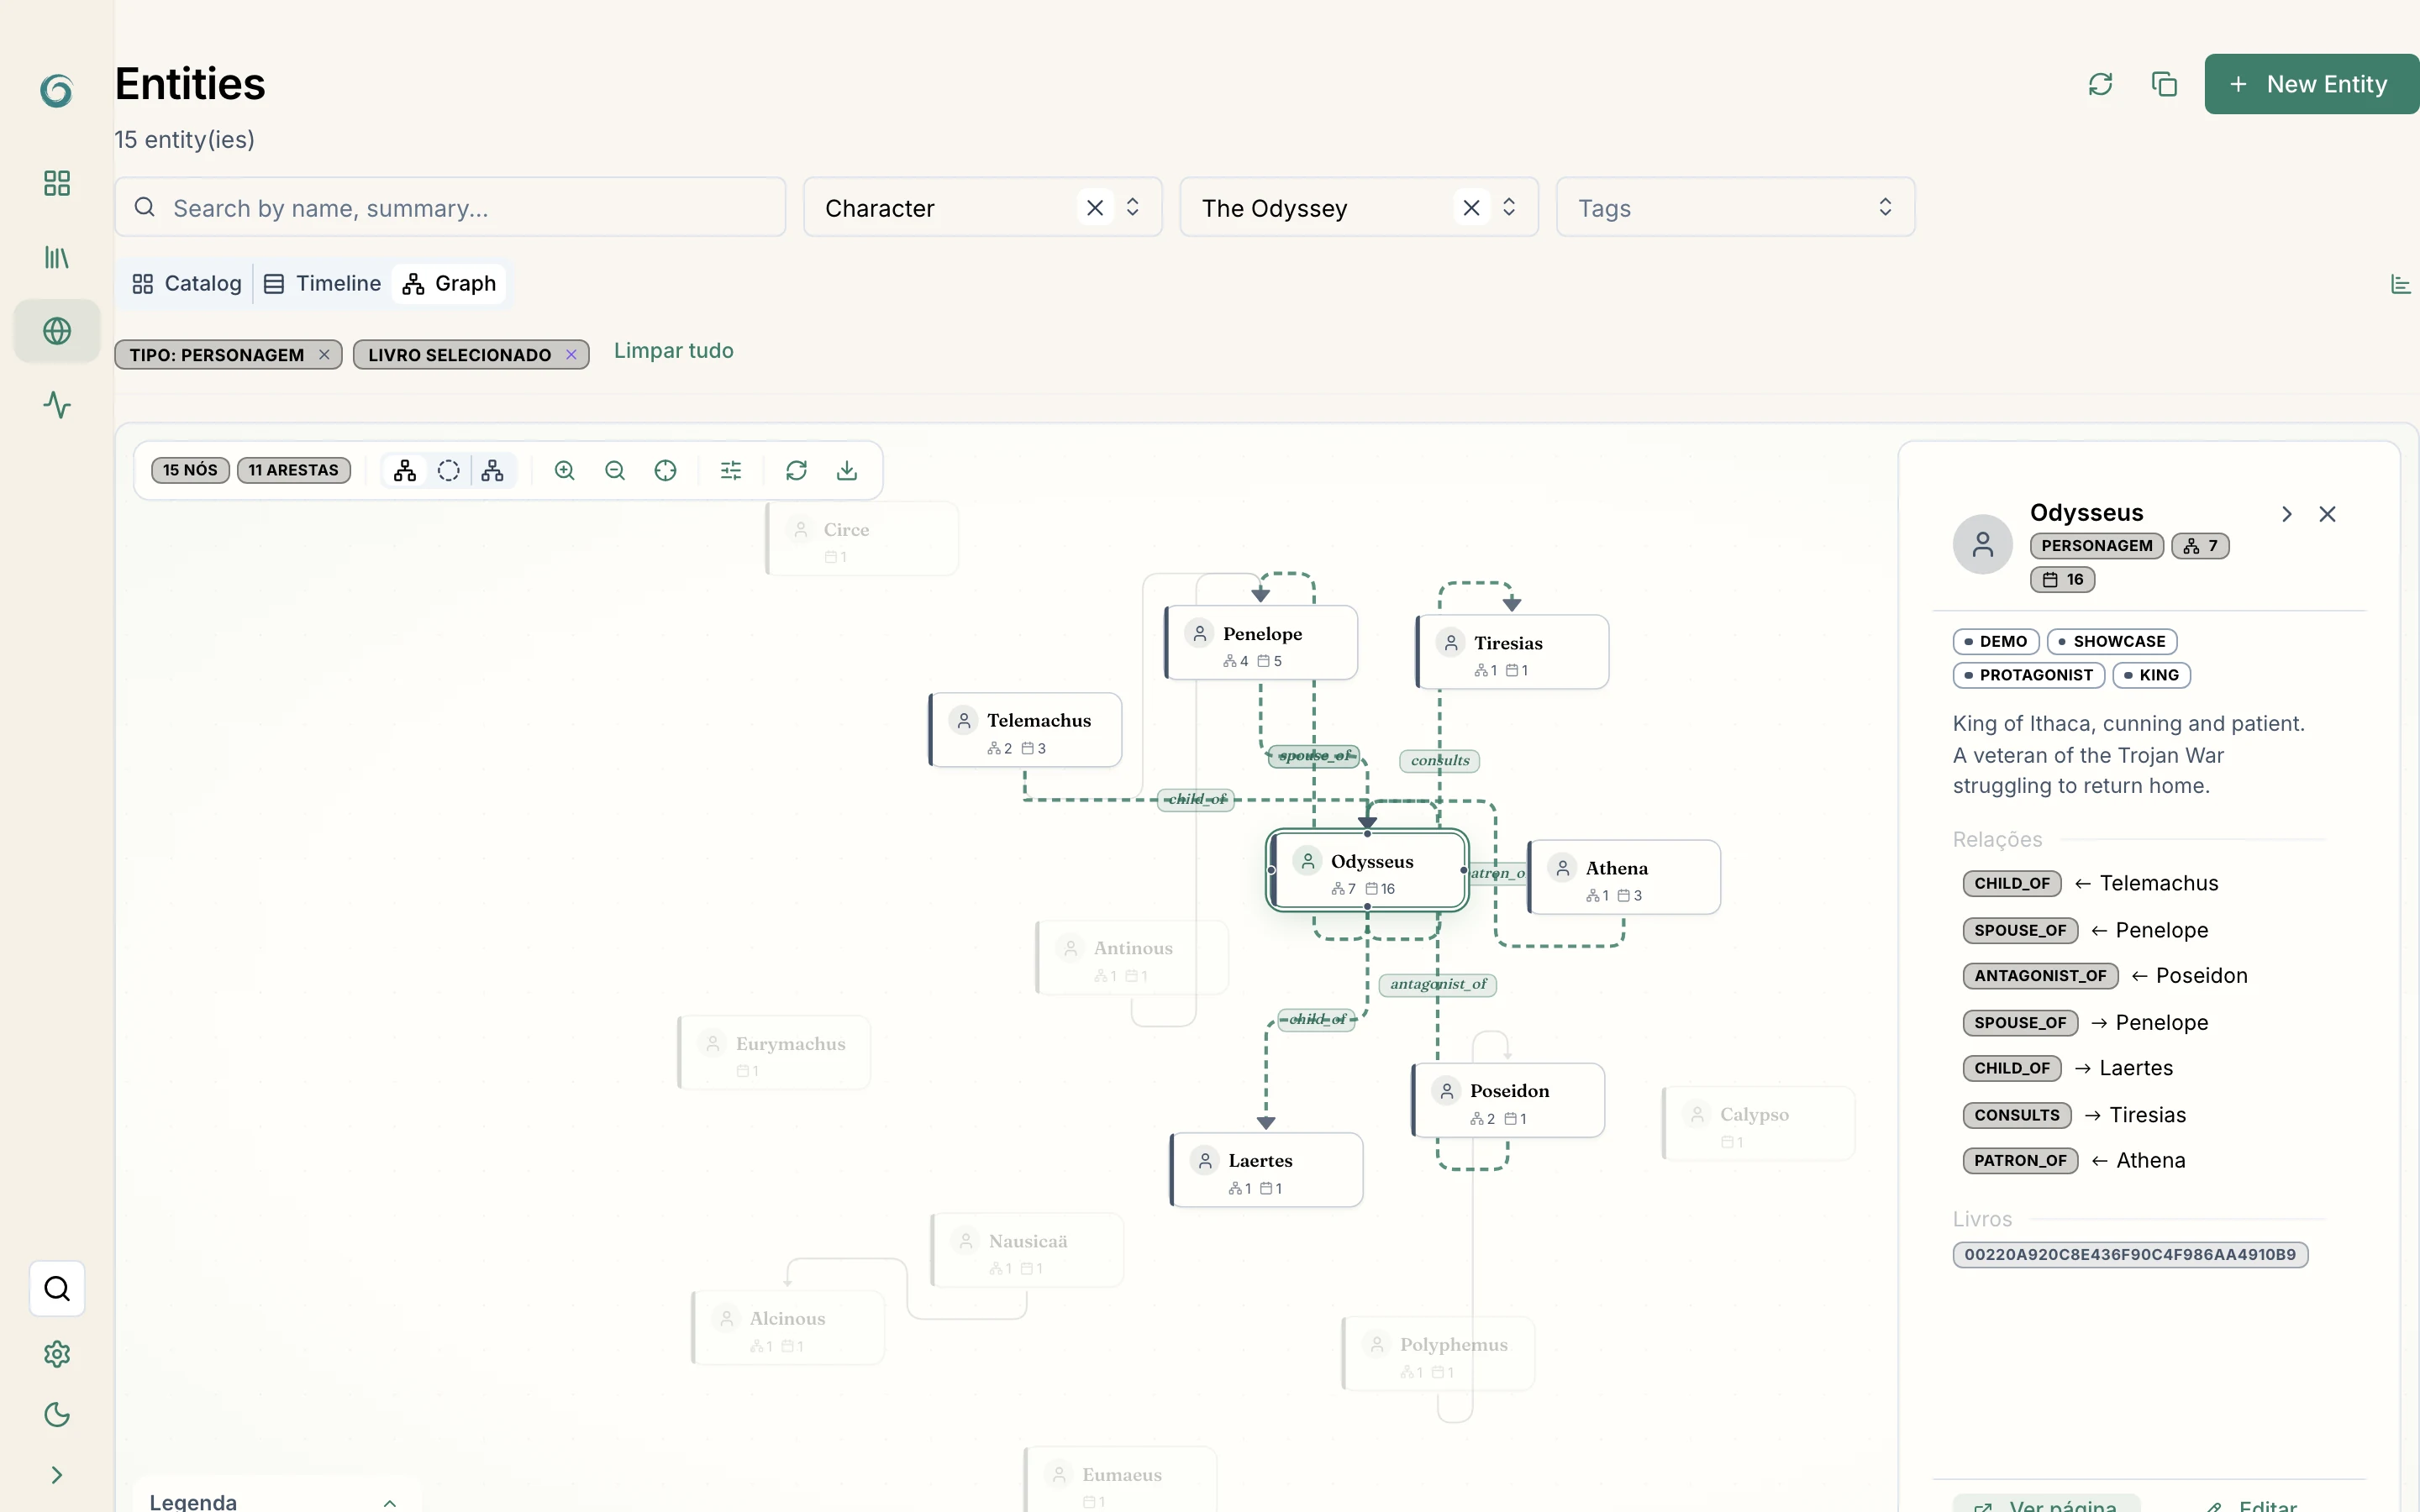Click the copy icon next to New Entity
This screenshot has width=2420, height=1512.
[2164, 84]
